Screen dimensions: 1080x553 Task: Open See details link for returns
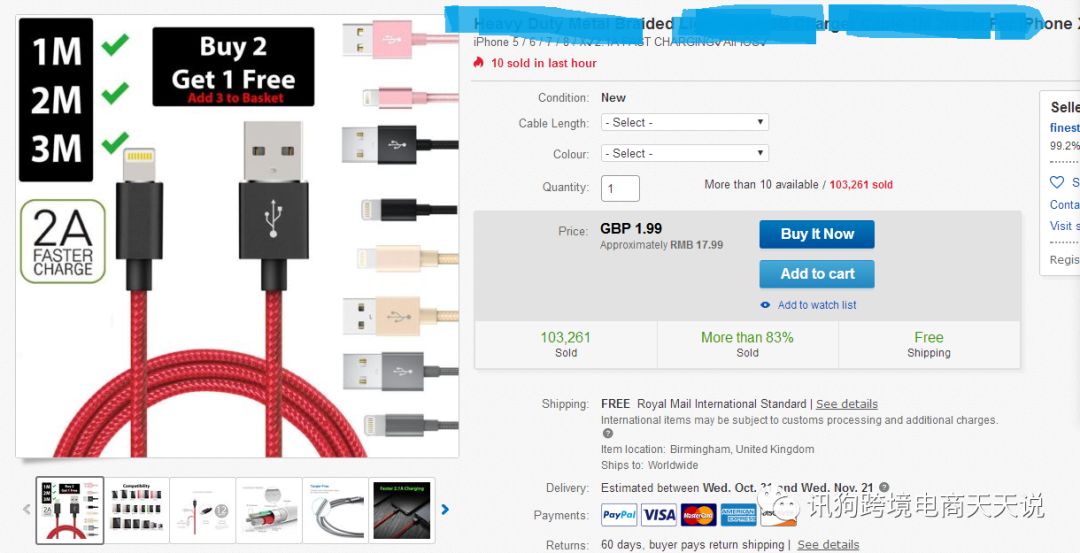(x=828, y=545)
